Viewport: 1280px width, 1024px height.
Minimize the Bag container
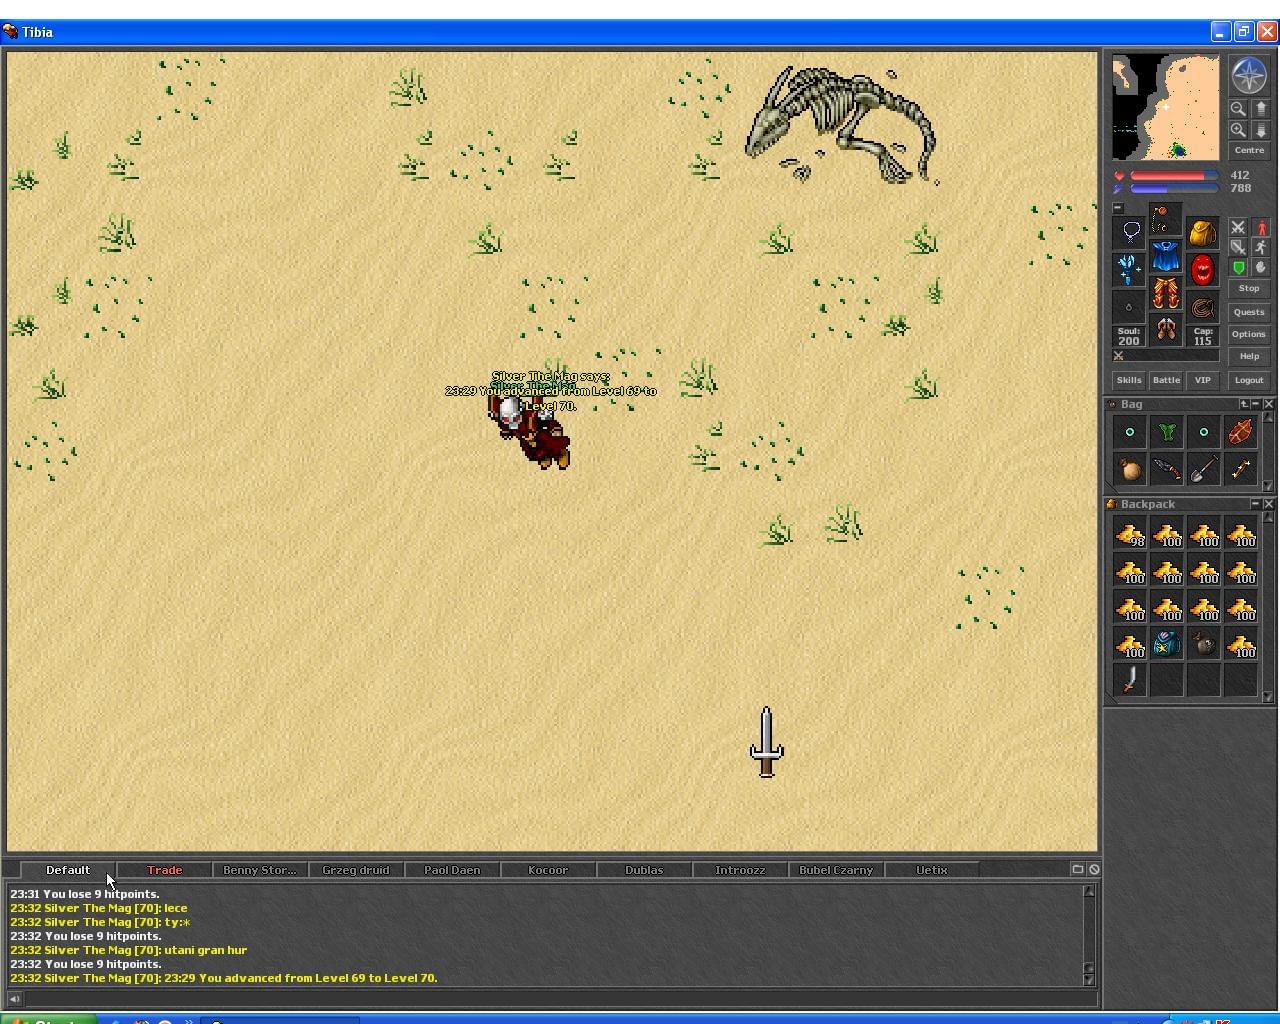click(1256, 404)
